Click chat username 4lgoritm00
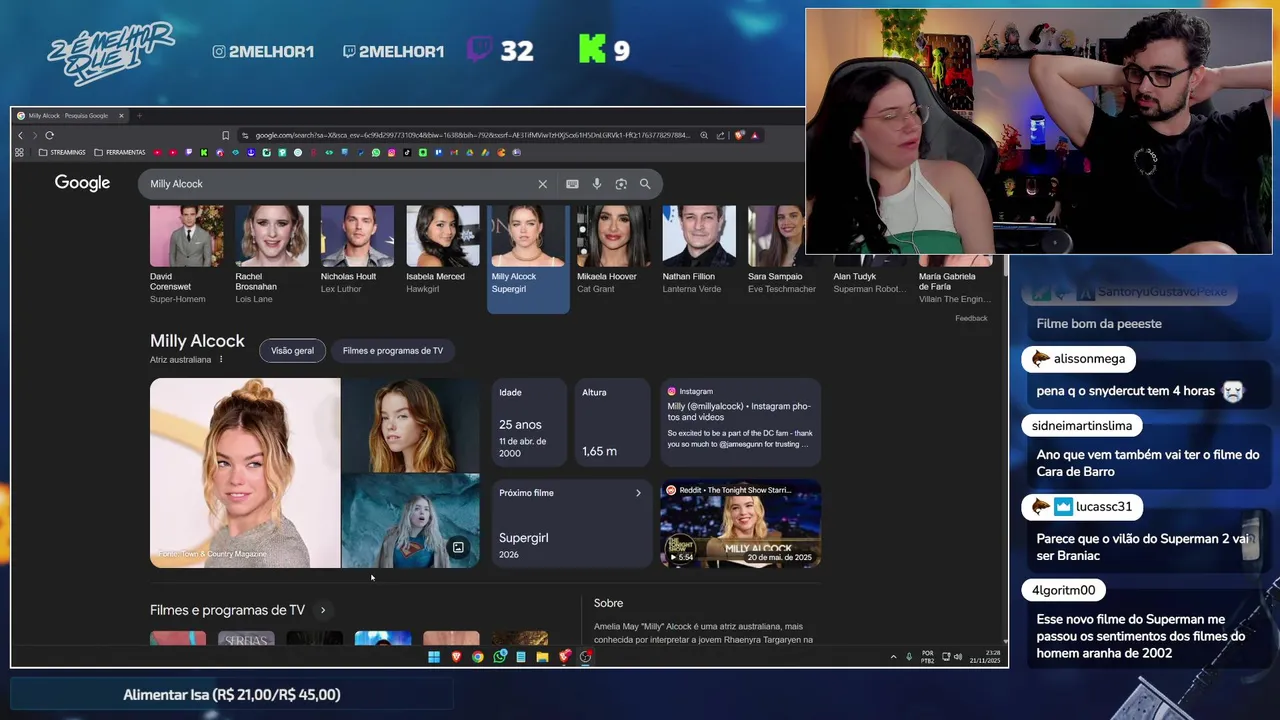 1064,590
